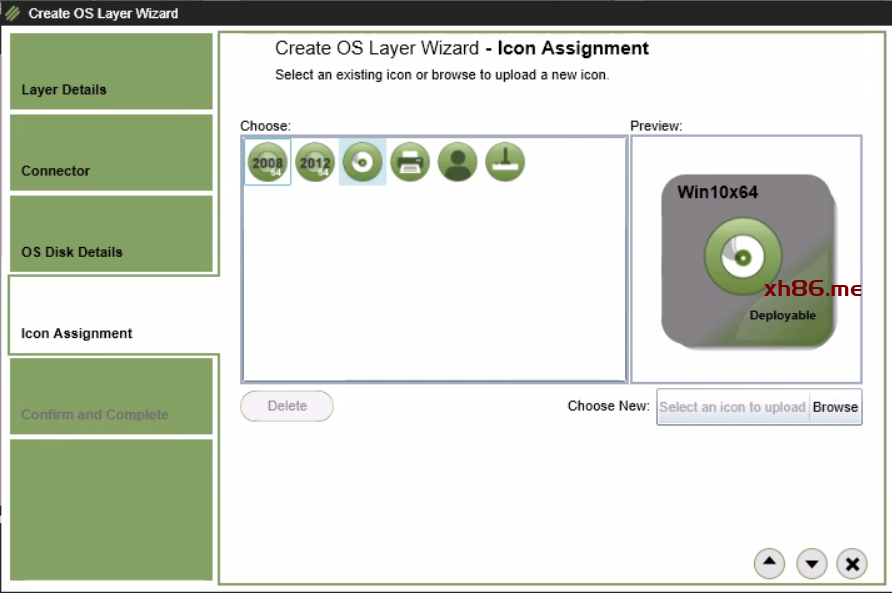Screen dimensions: 892x593
Task: Open the Layer Details tab
Action: pyautogui.click(x=111, y=72)
